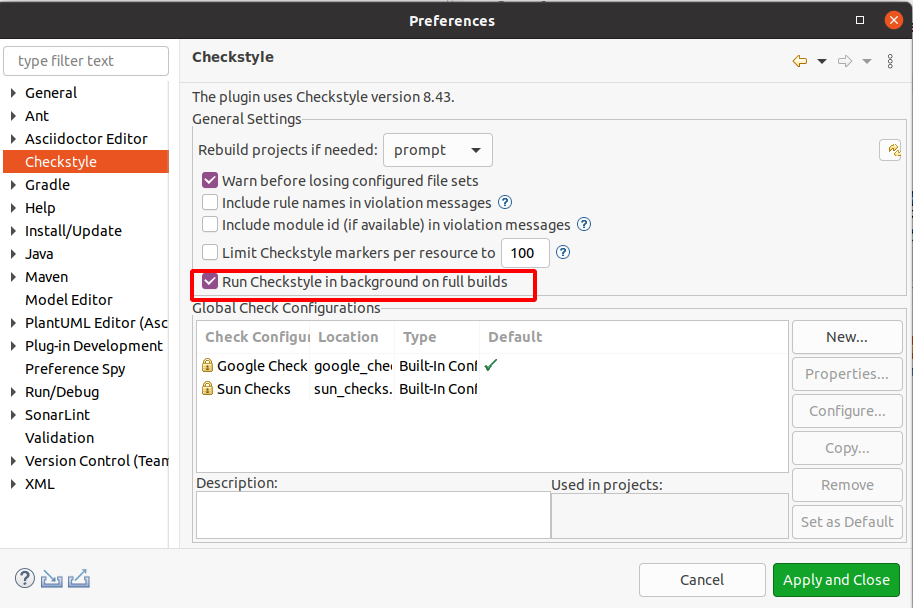The width and height of the screenshot is (913, 608).
Task: Click the Check Configuration column header
Action: click(x=253, y=337)
